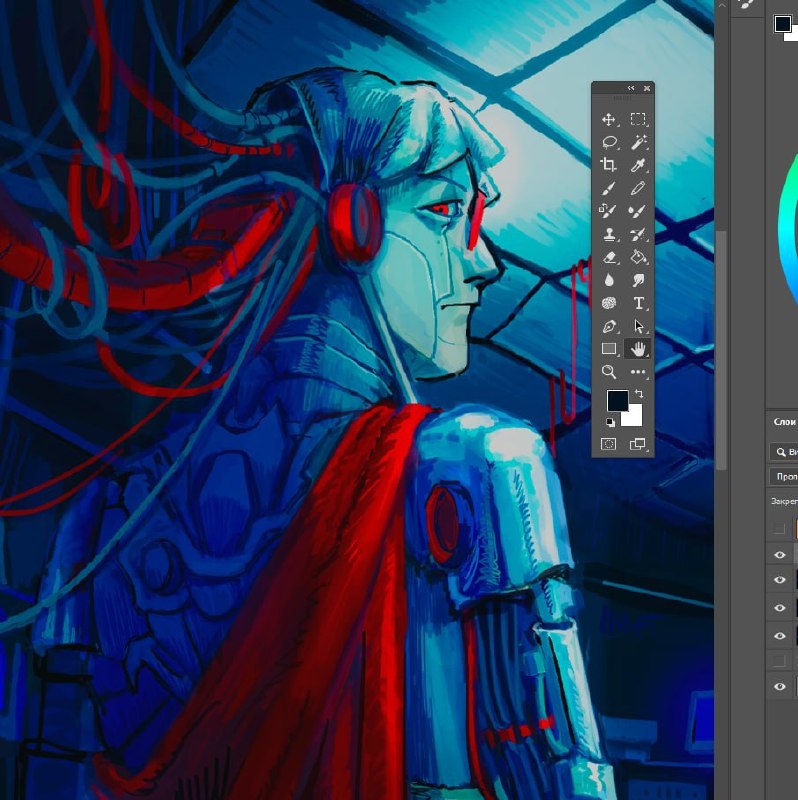Select the Magic Wand tool
This screenshot has height=800, width=798.
click(x=638, y=142)
